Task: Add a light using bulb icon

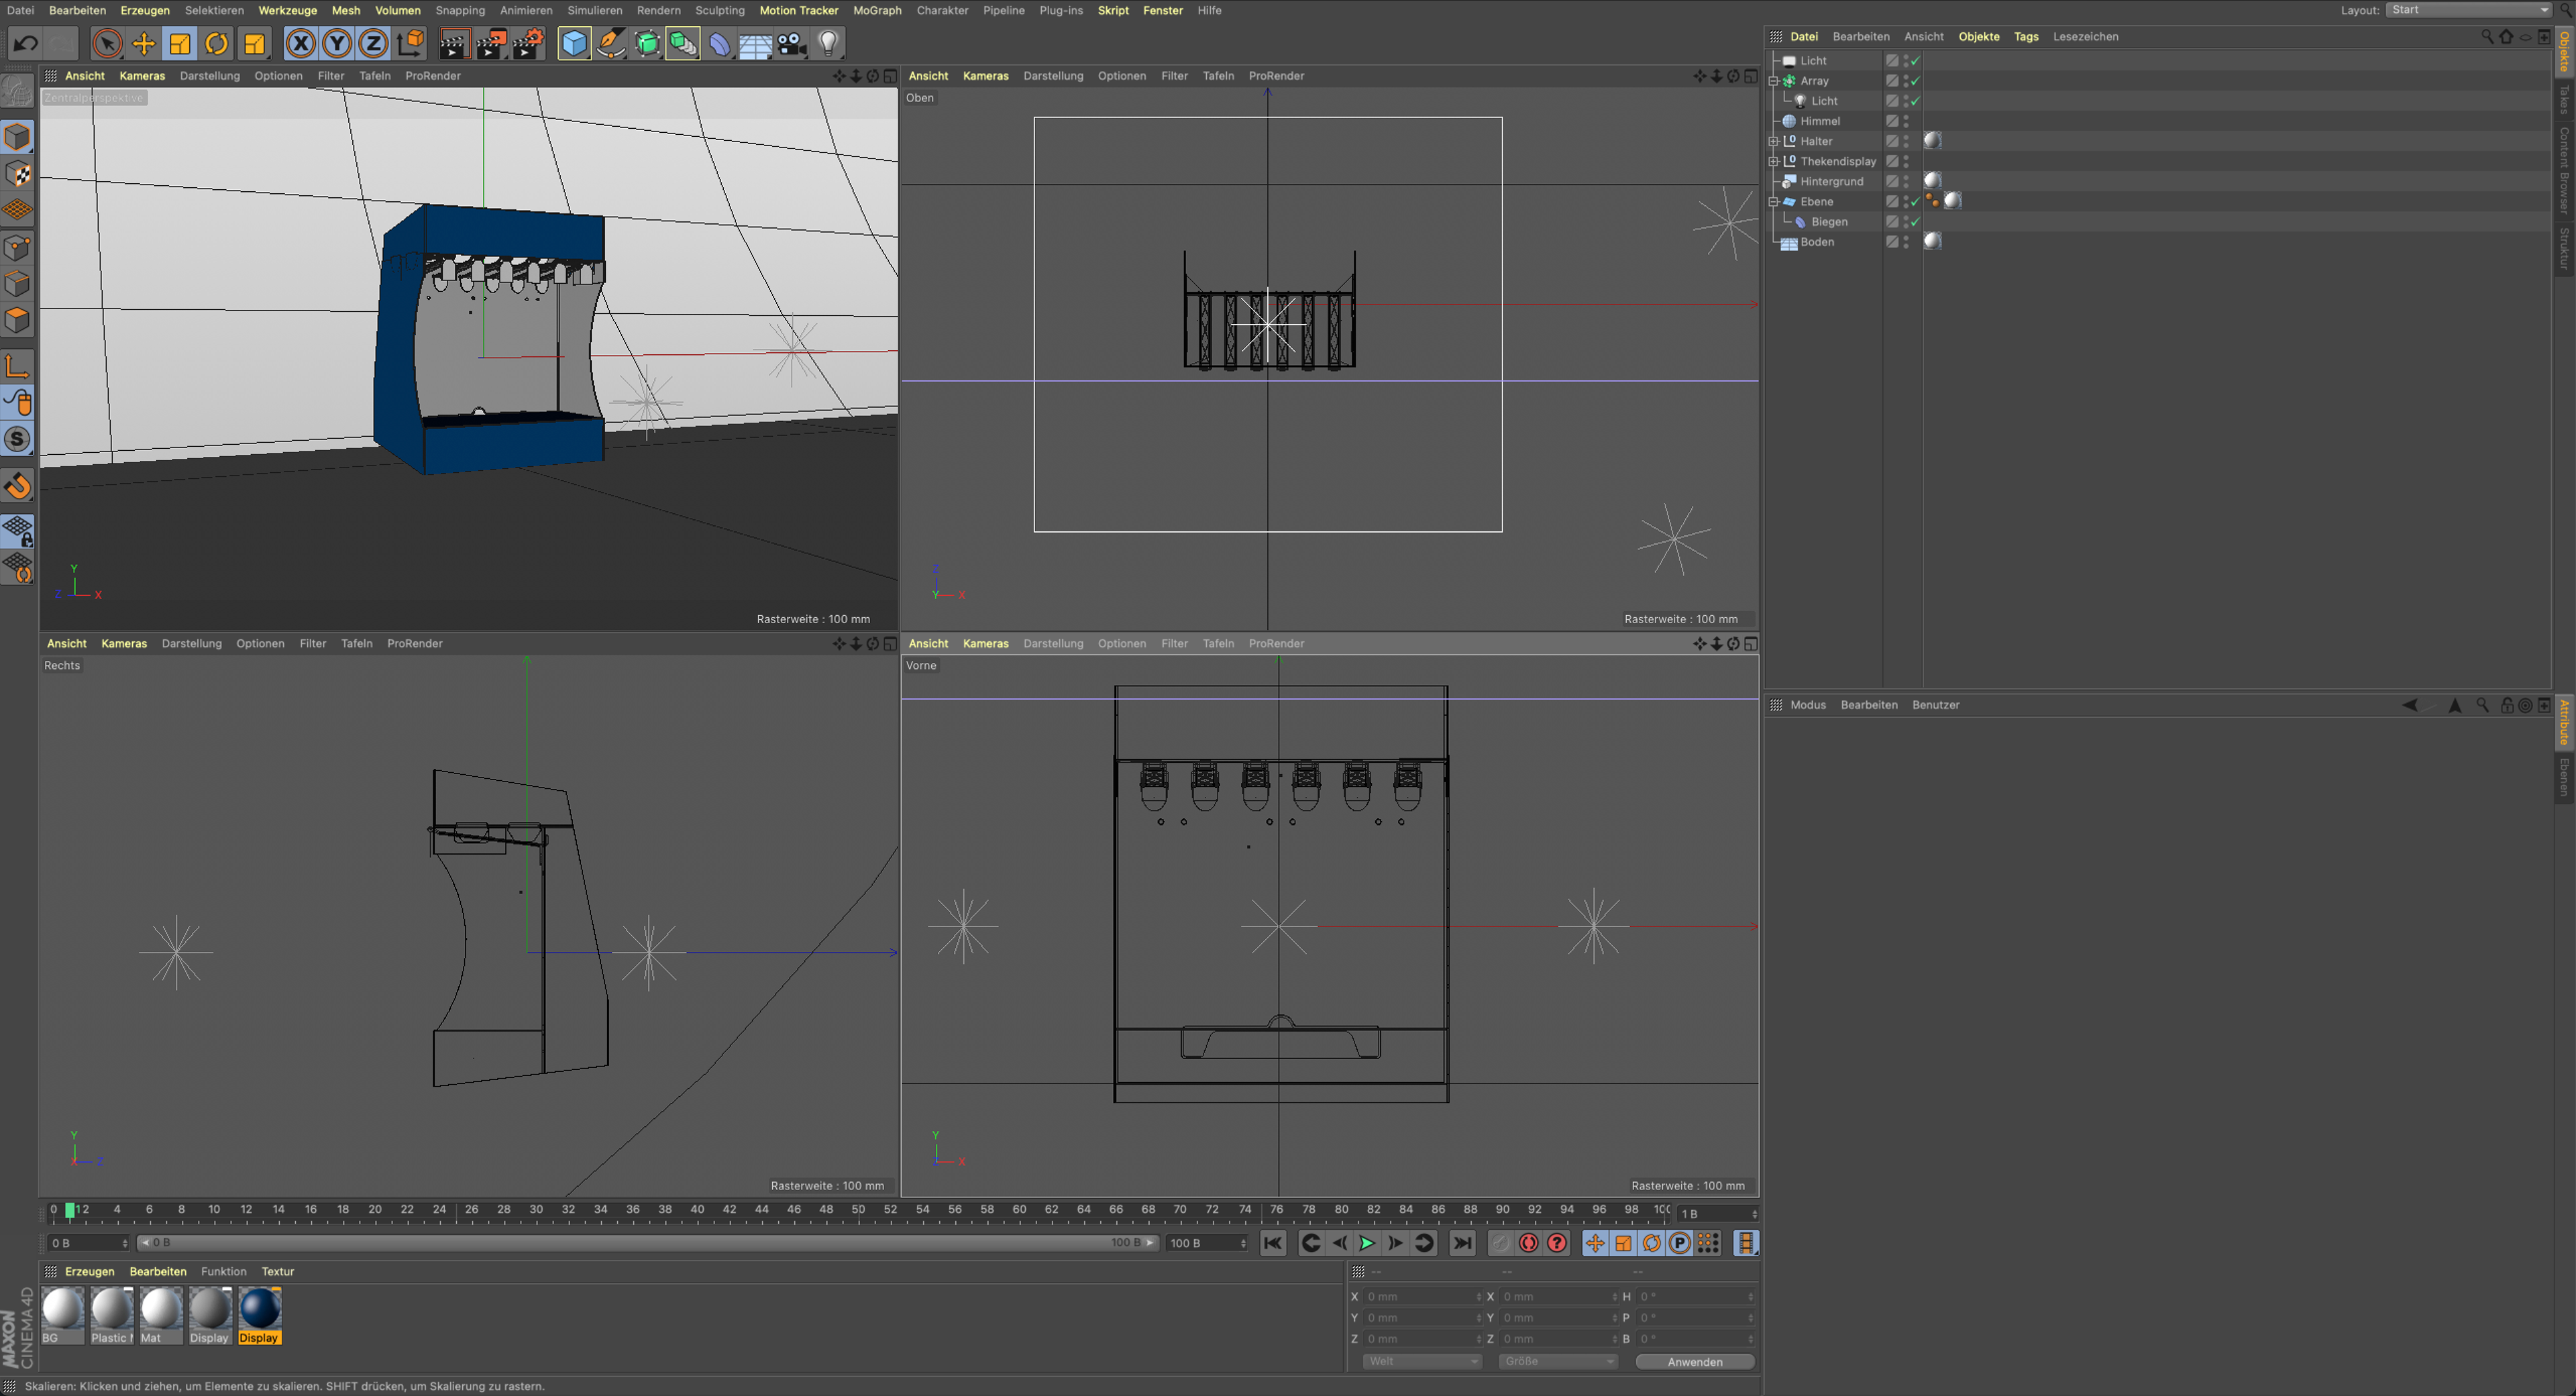Action: (828, 43)
